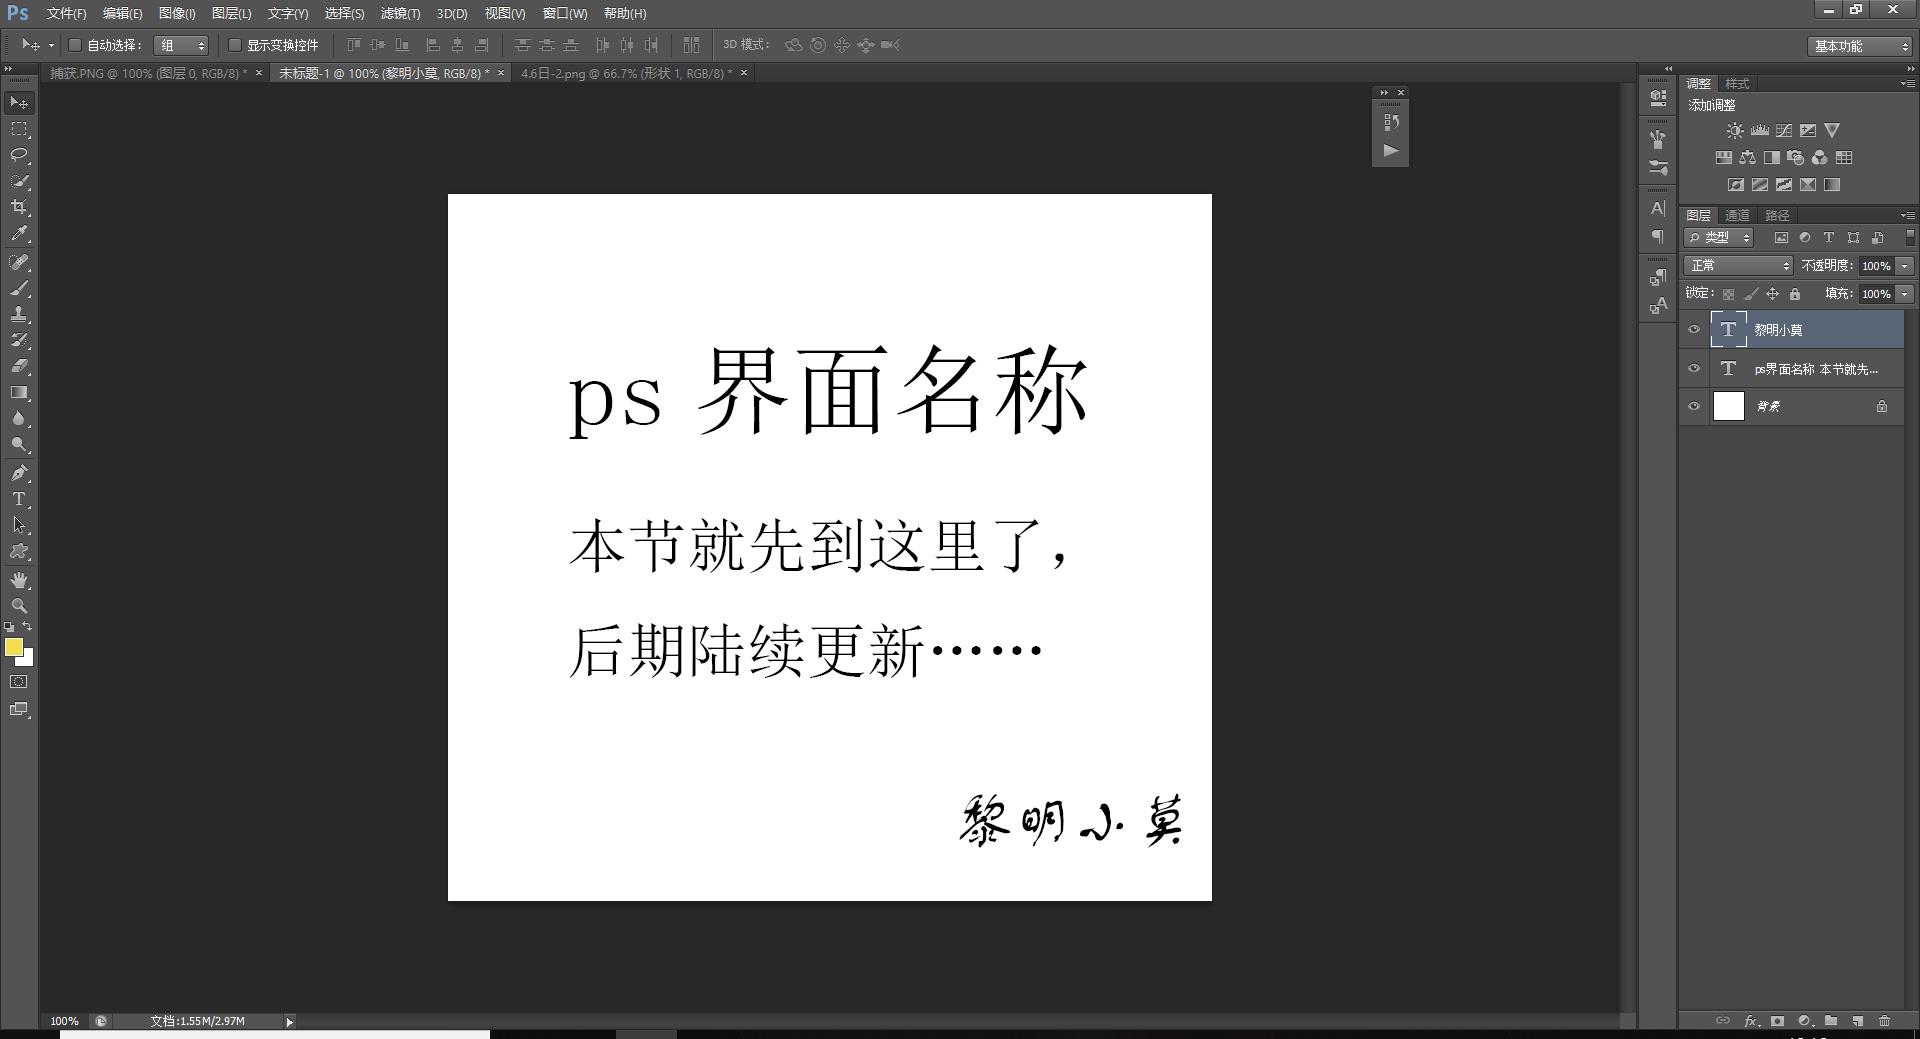Screen dimensions: 1920x1039
Task: Select the Move tool
Action: tap(17, 102)
